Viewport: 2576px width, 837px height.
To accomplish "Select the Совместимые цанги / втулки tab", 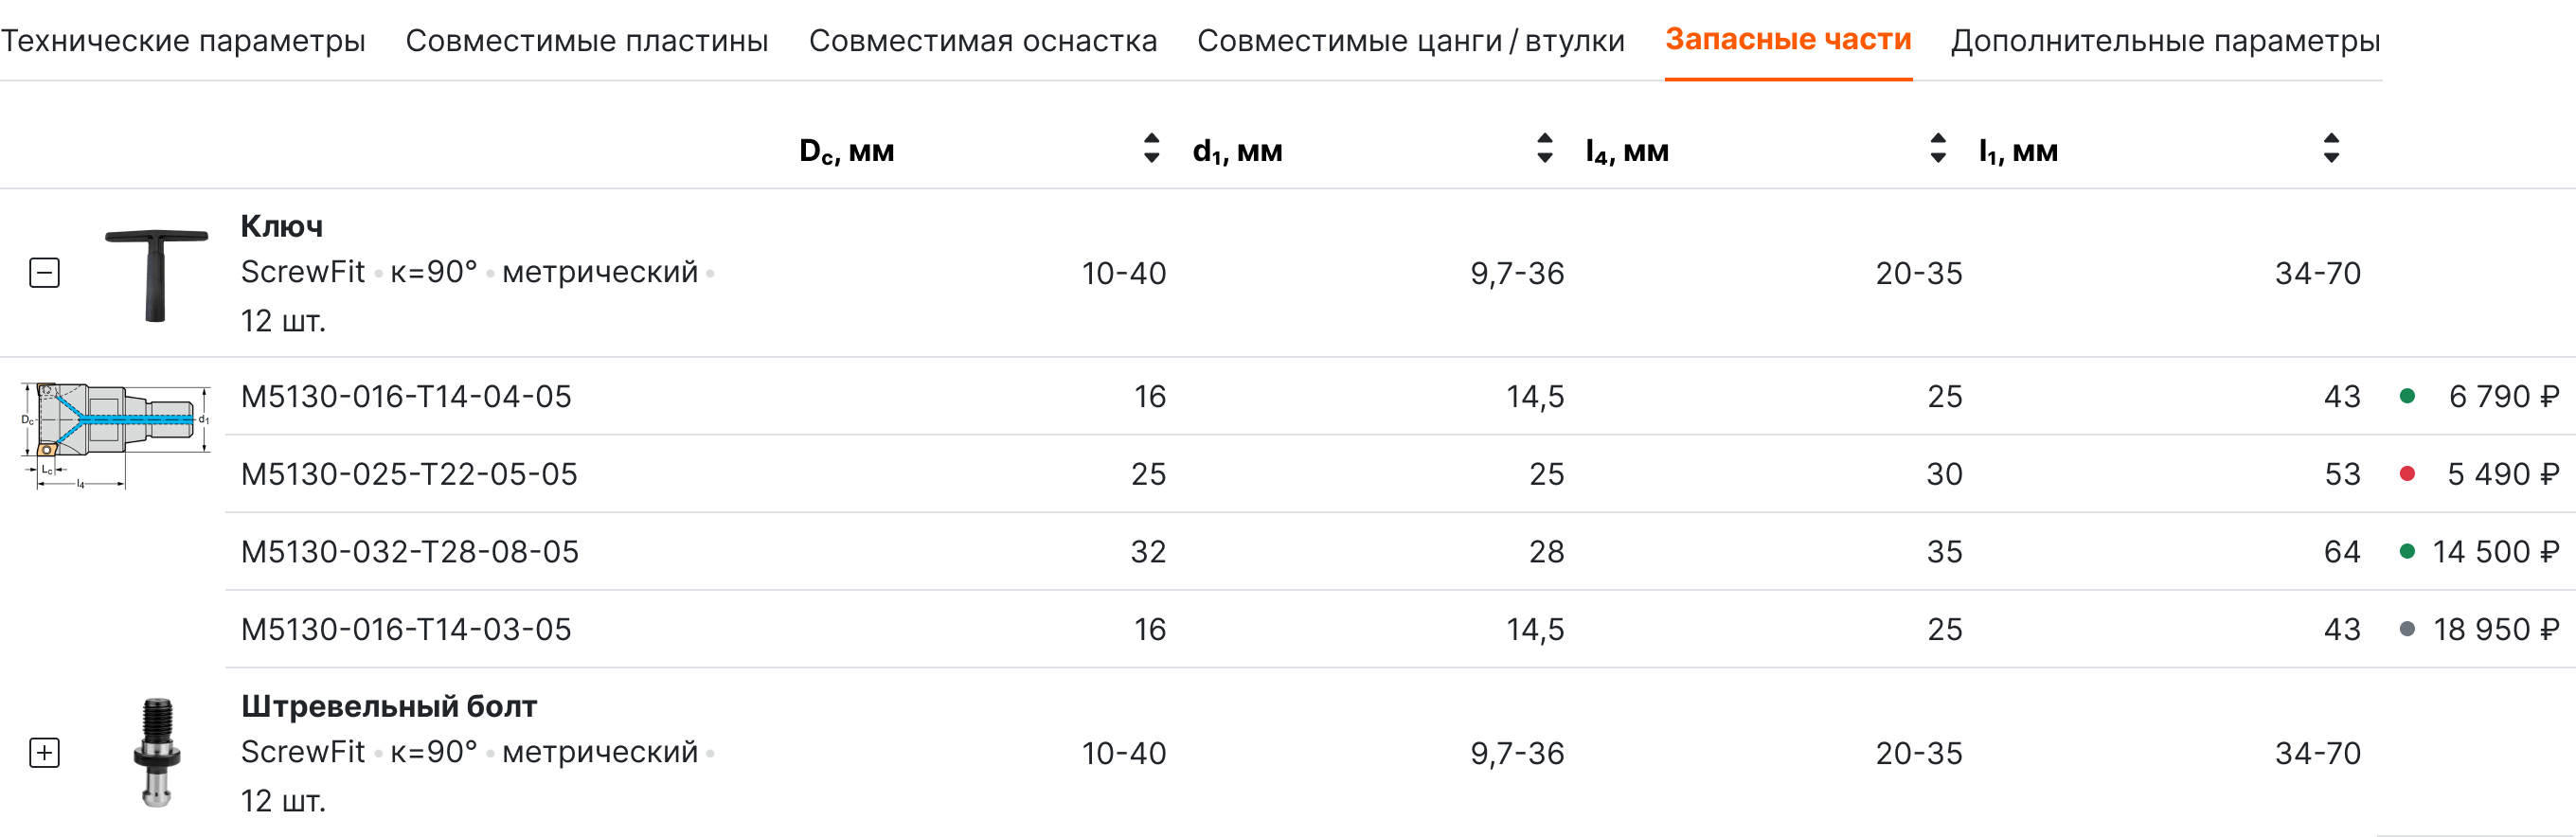I will point(1411,41).
